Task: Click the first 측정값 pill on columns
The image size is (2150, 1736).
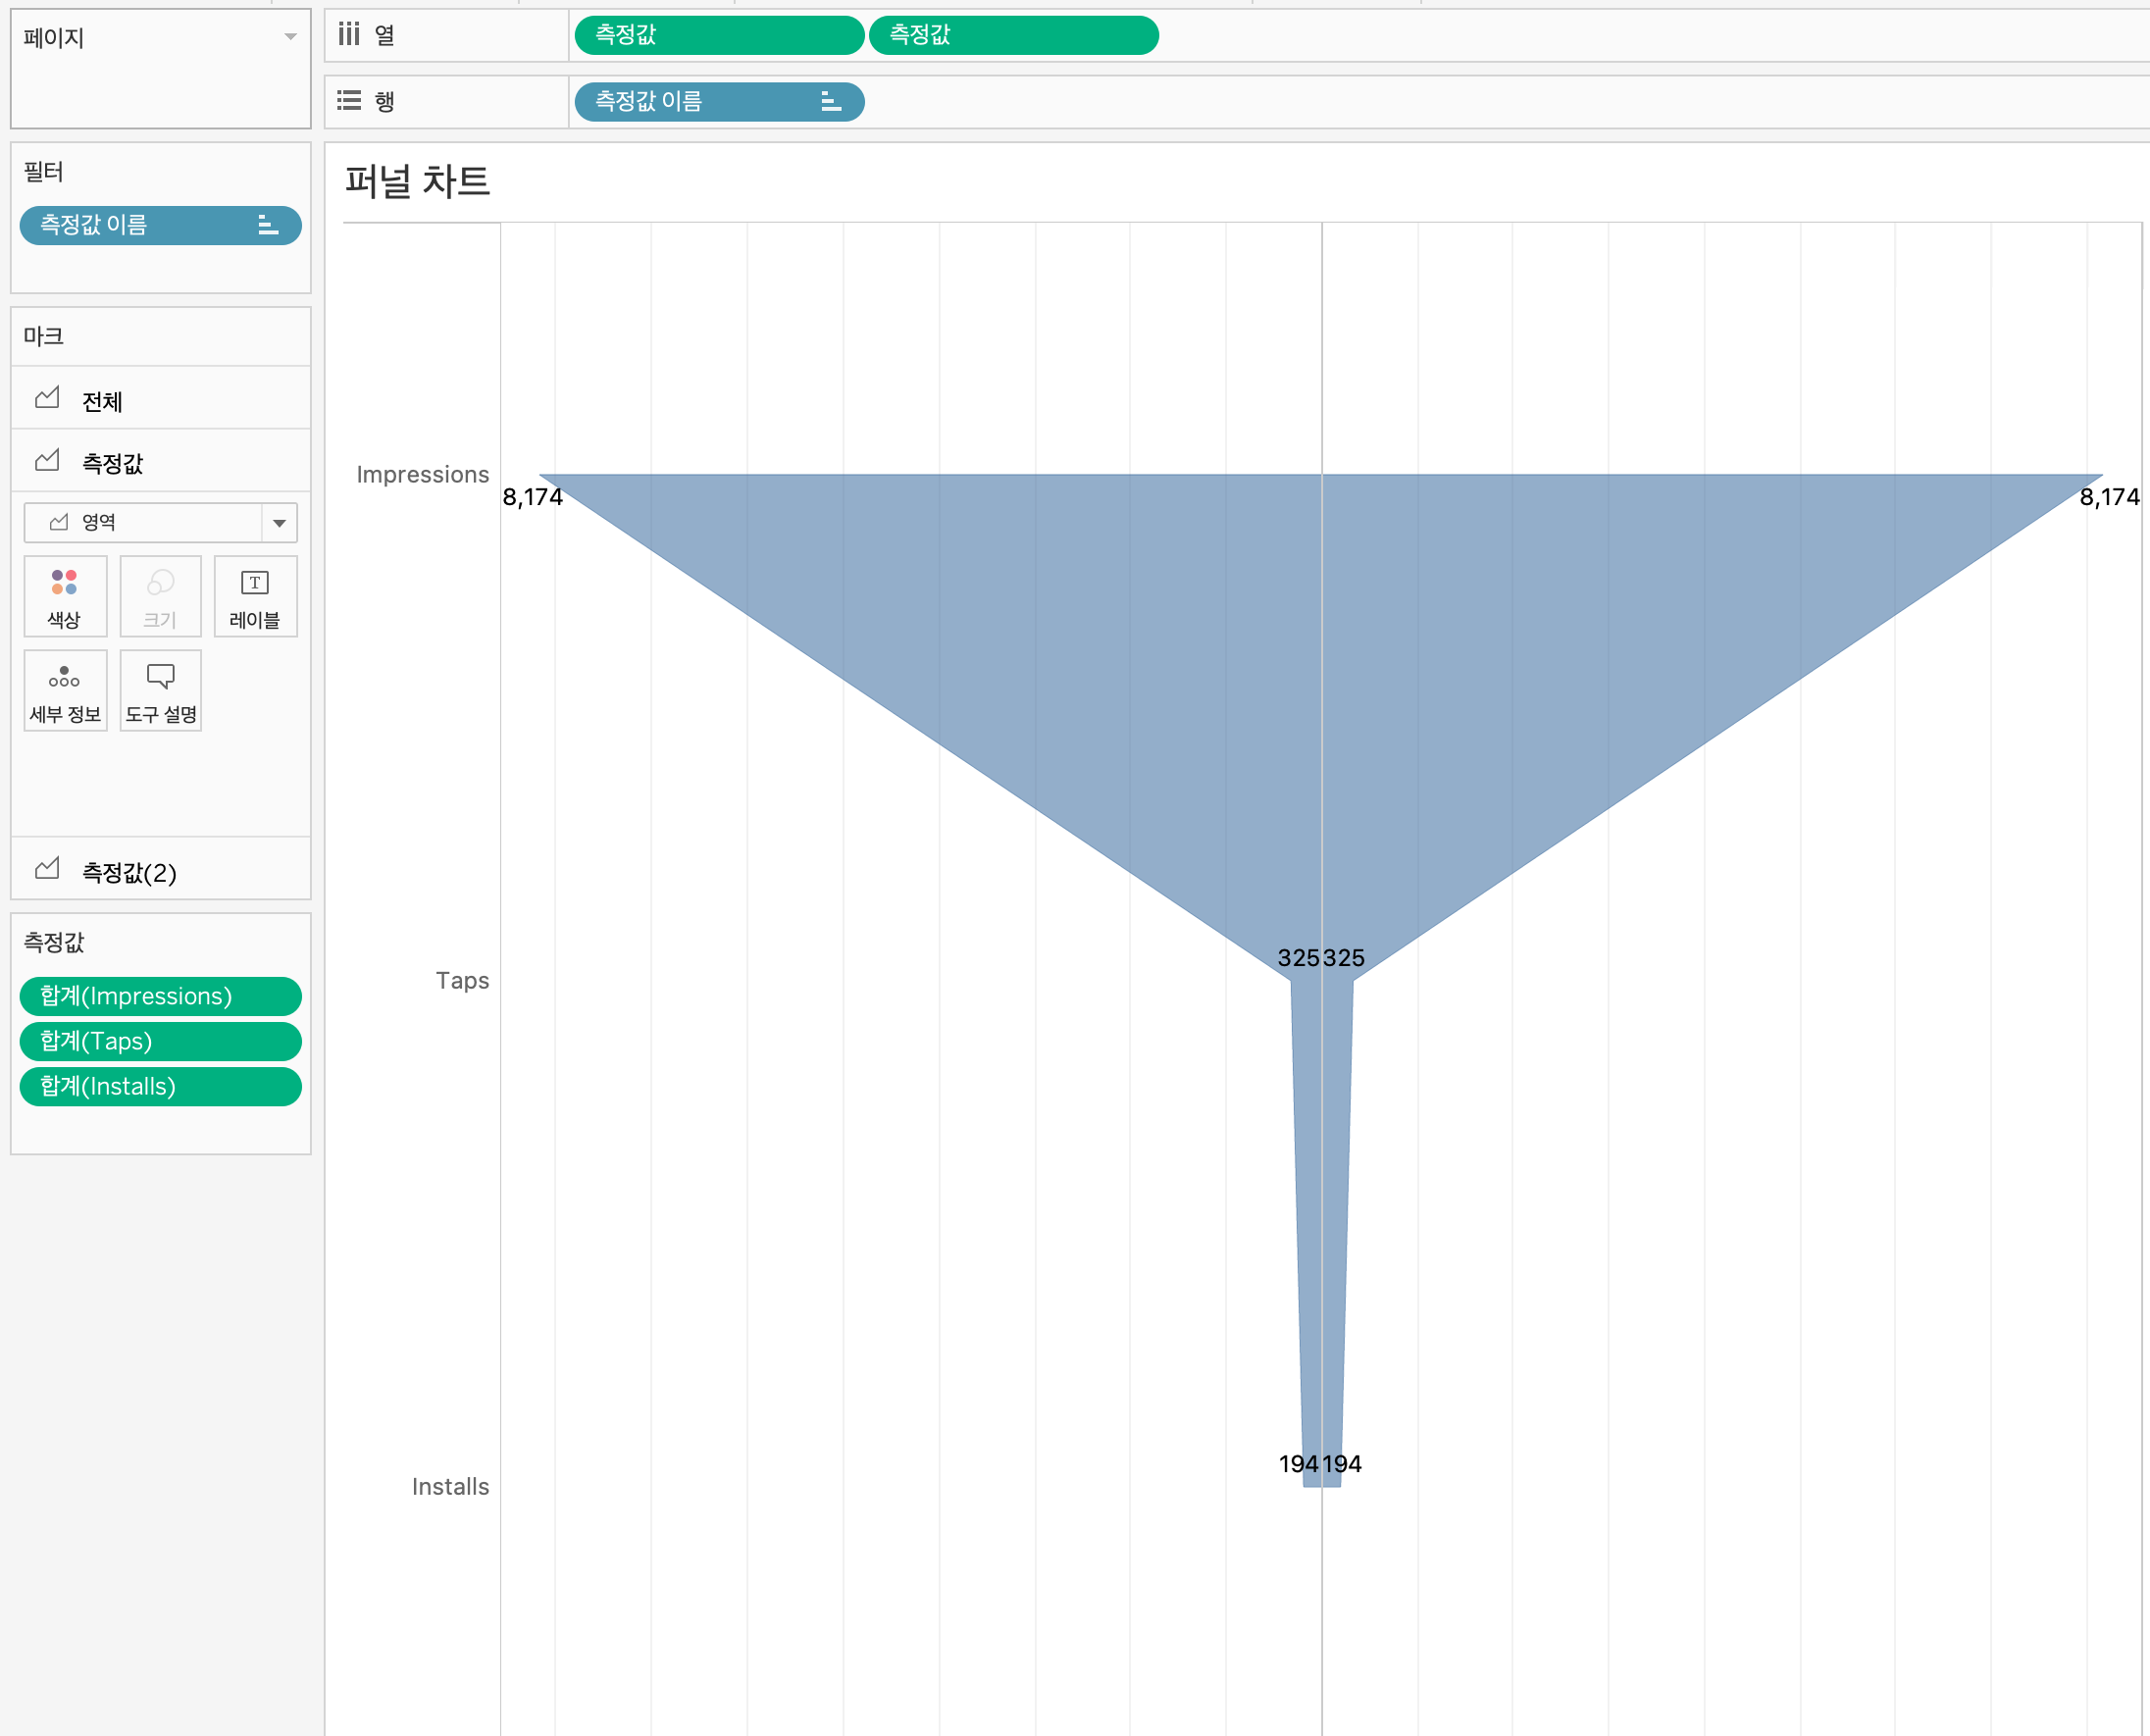Action: click(x=718, y=35)
